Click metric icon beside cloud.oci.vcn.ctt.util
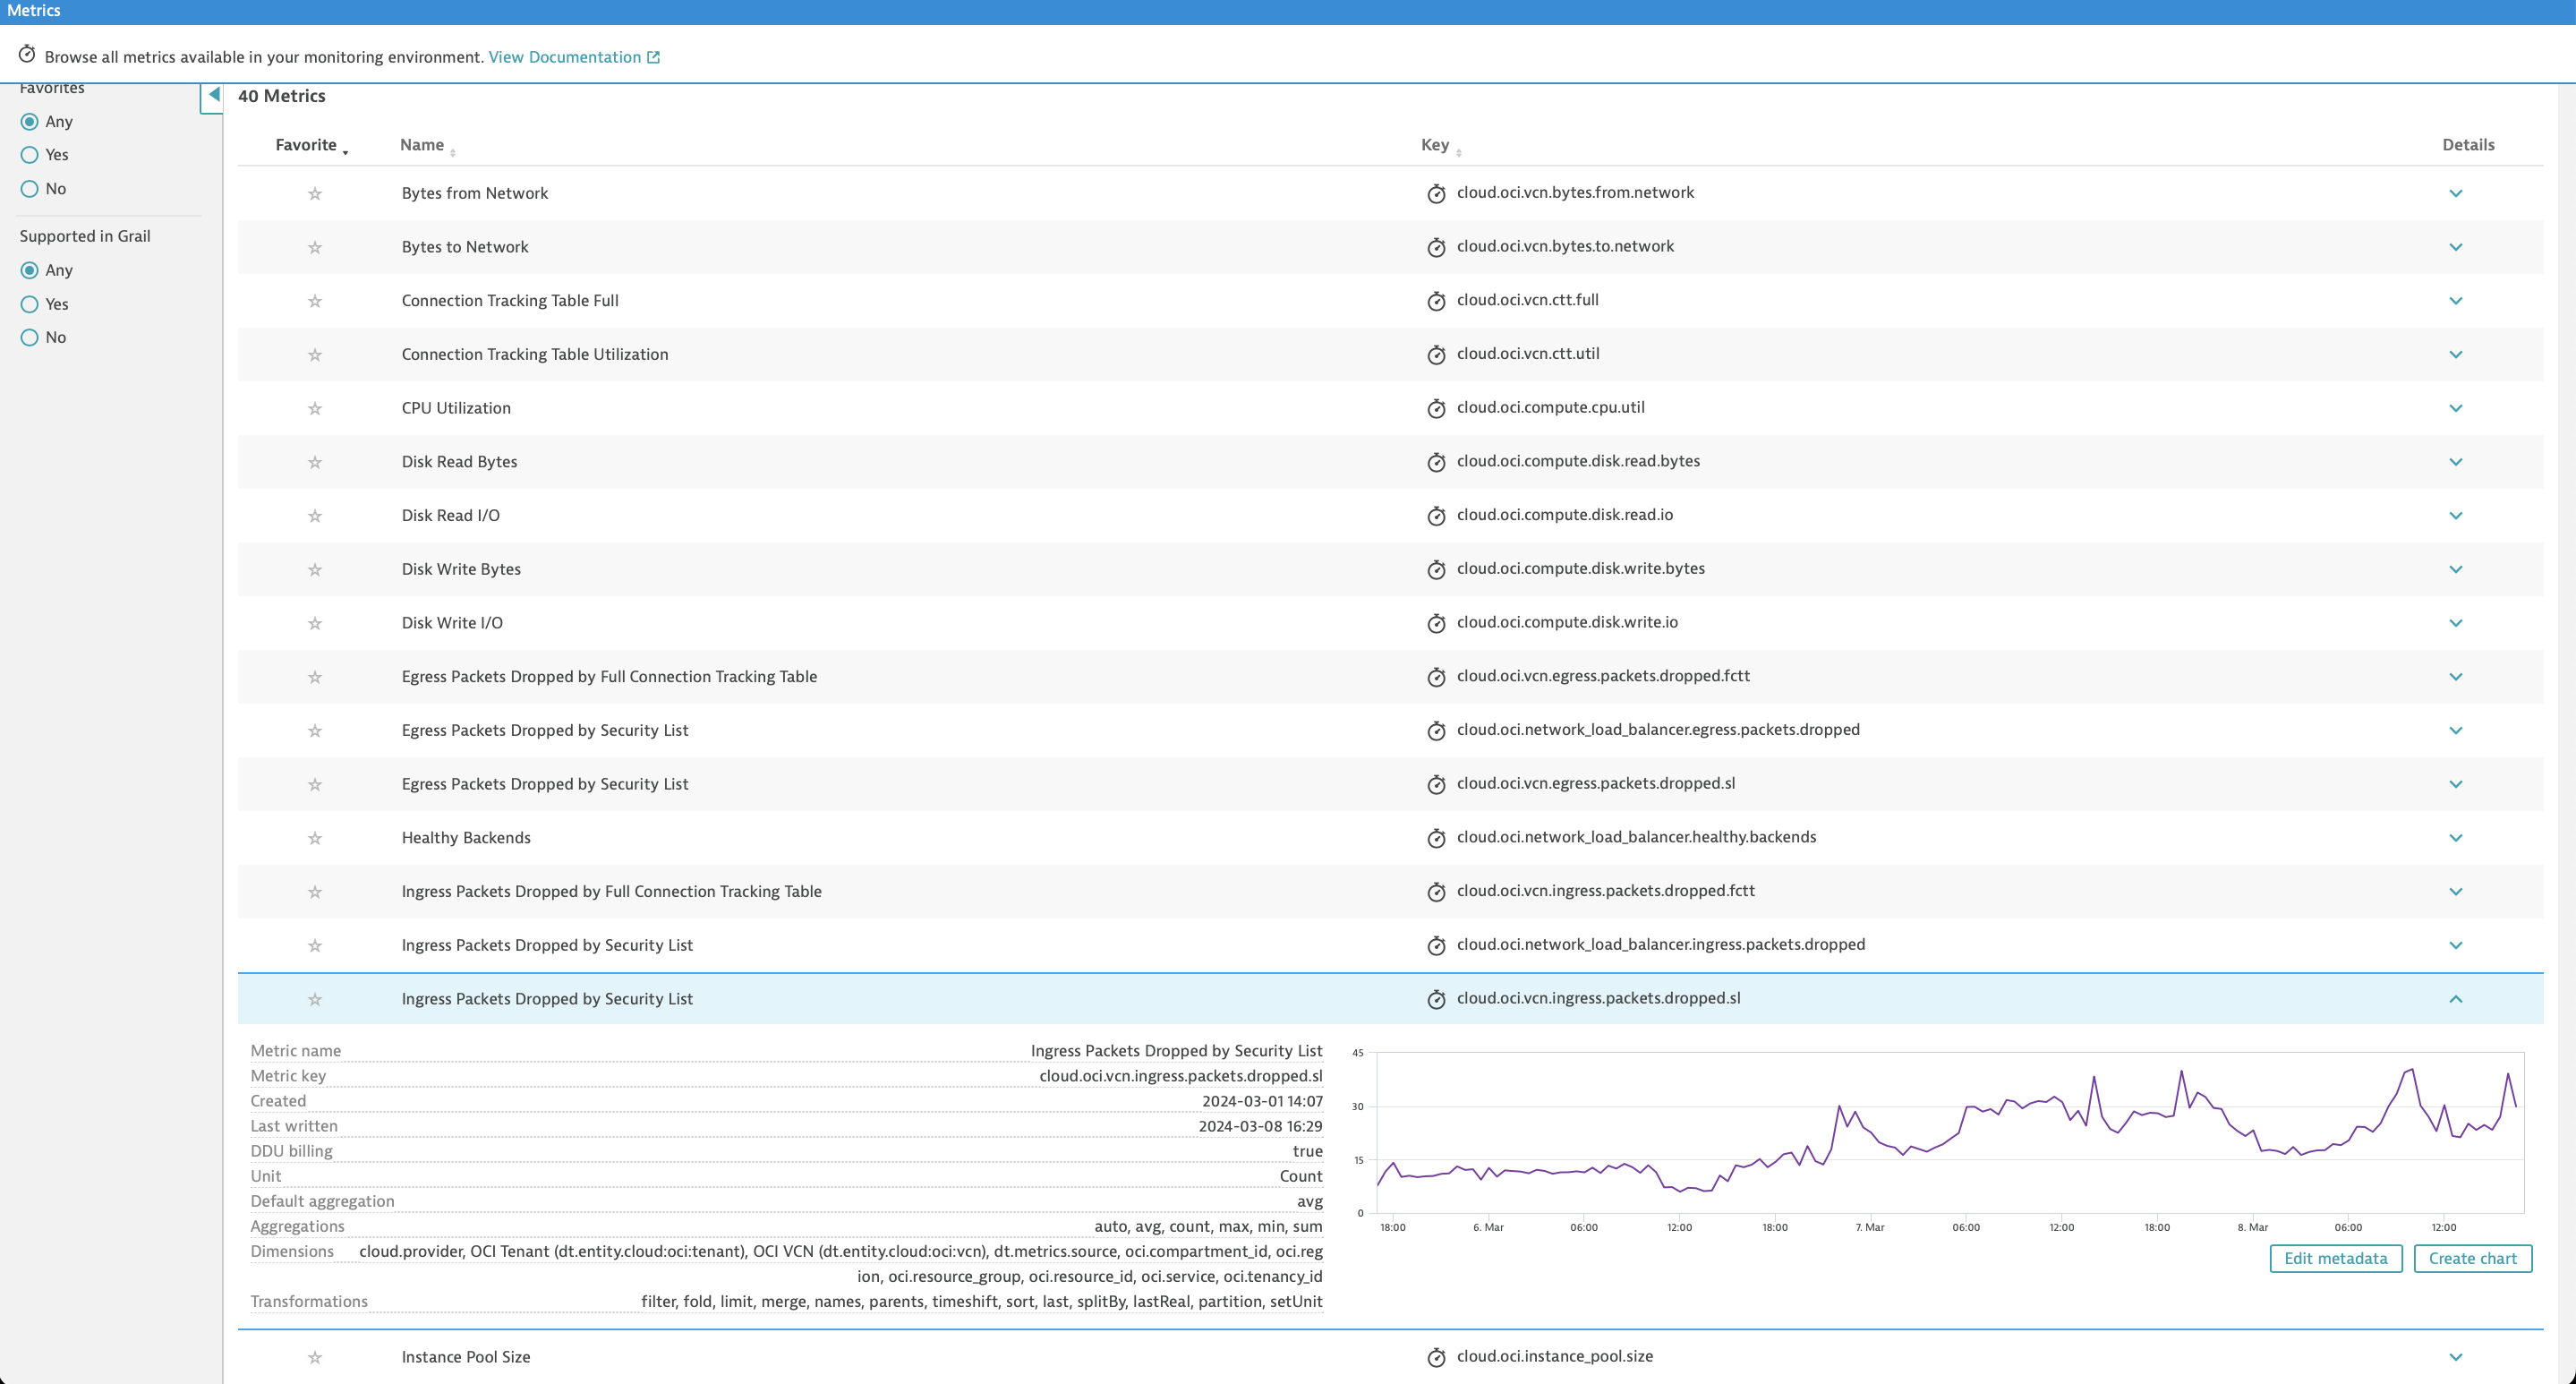2576x1384 pixels. (x=1436, y=354)
